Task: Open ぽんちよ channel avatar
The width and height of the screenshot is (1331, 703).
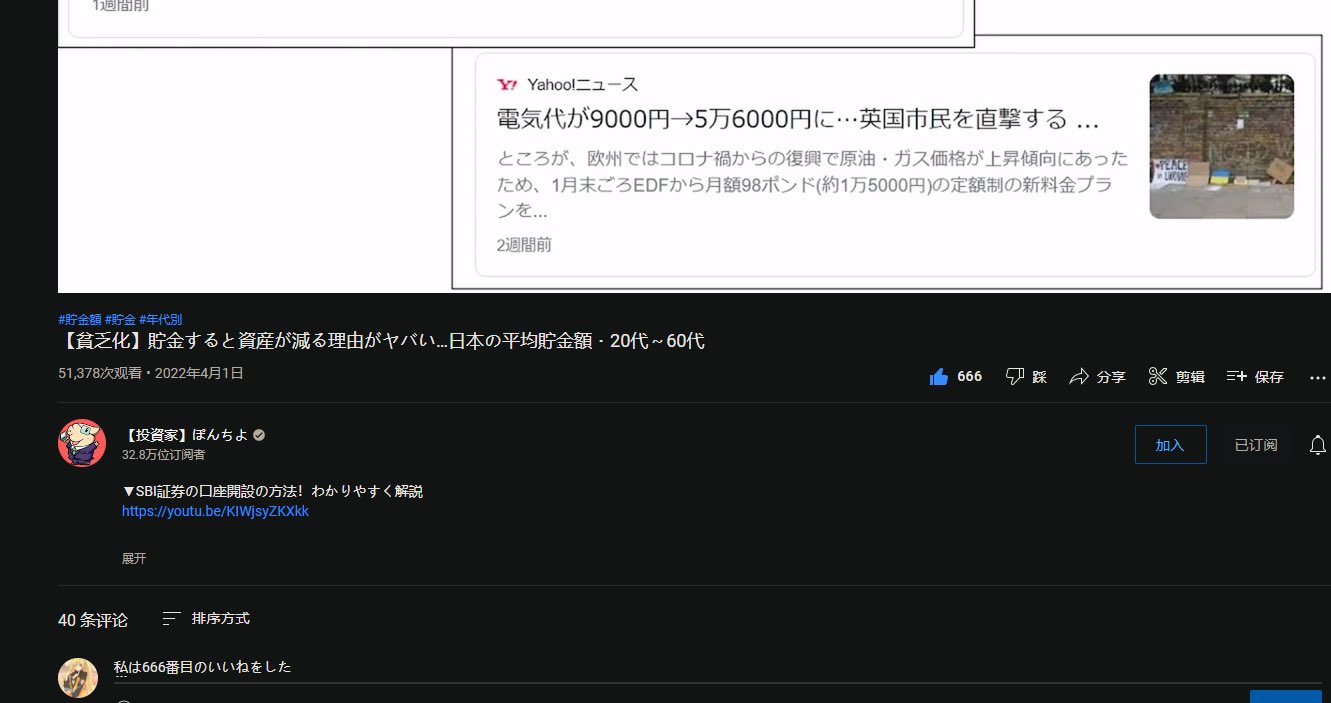Action: [x=82, y=443]
